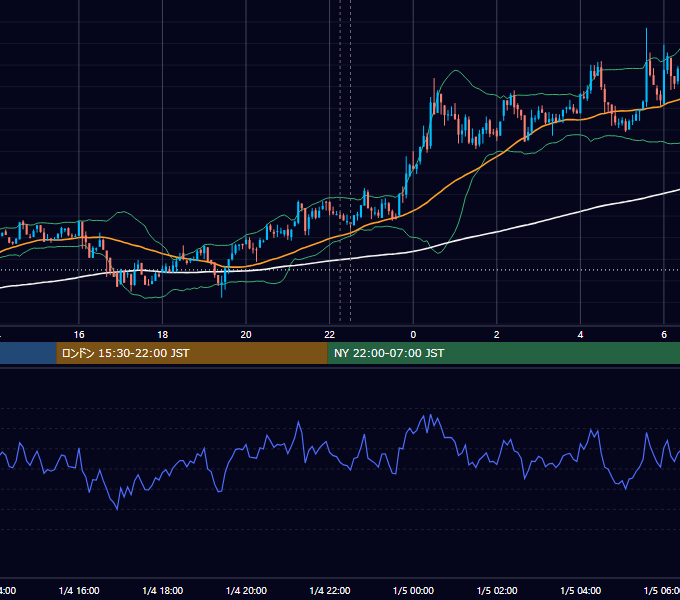This screenshot has height=600, width=680.
Task: Select the 1/4 20:00 time label
Action: 246,590
